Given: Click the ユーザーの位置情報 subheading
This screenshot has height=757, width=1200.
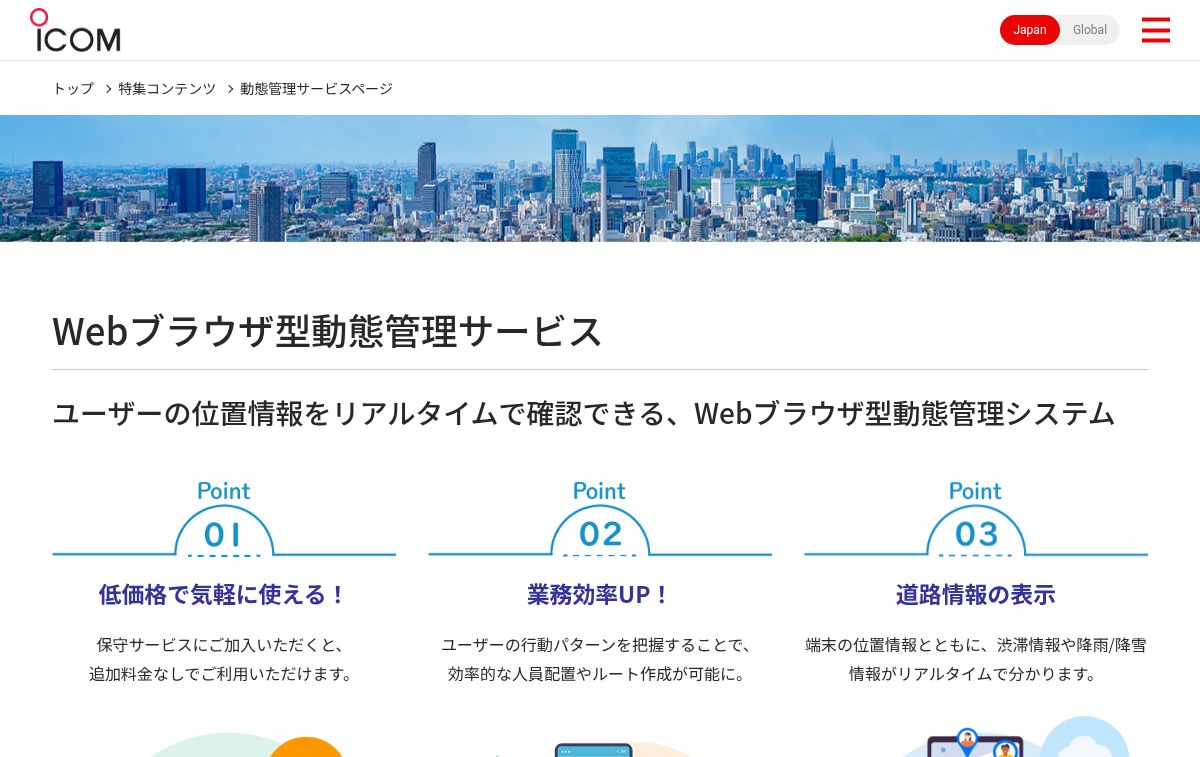Looking at the screenshot, I should (583, 413).
